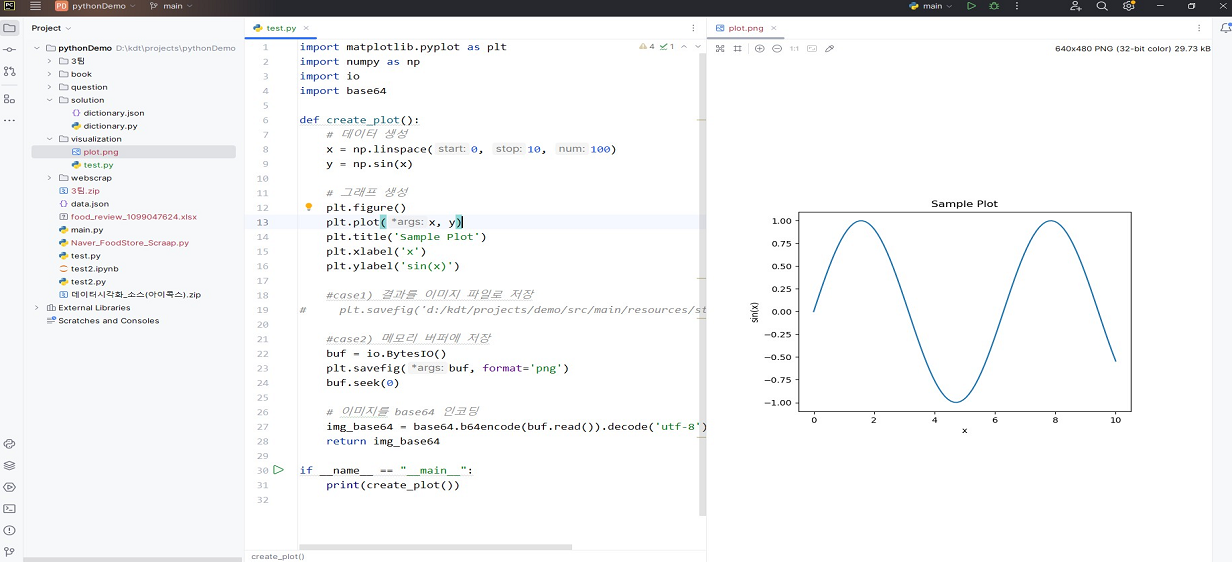Set image zoom to actual size 1:1
1232x562 pixels.
point(794,48)
